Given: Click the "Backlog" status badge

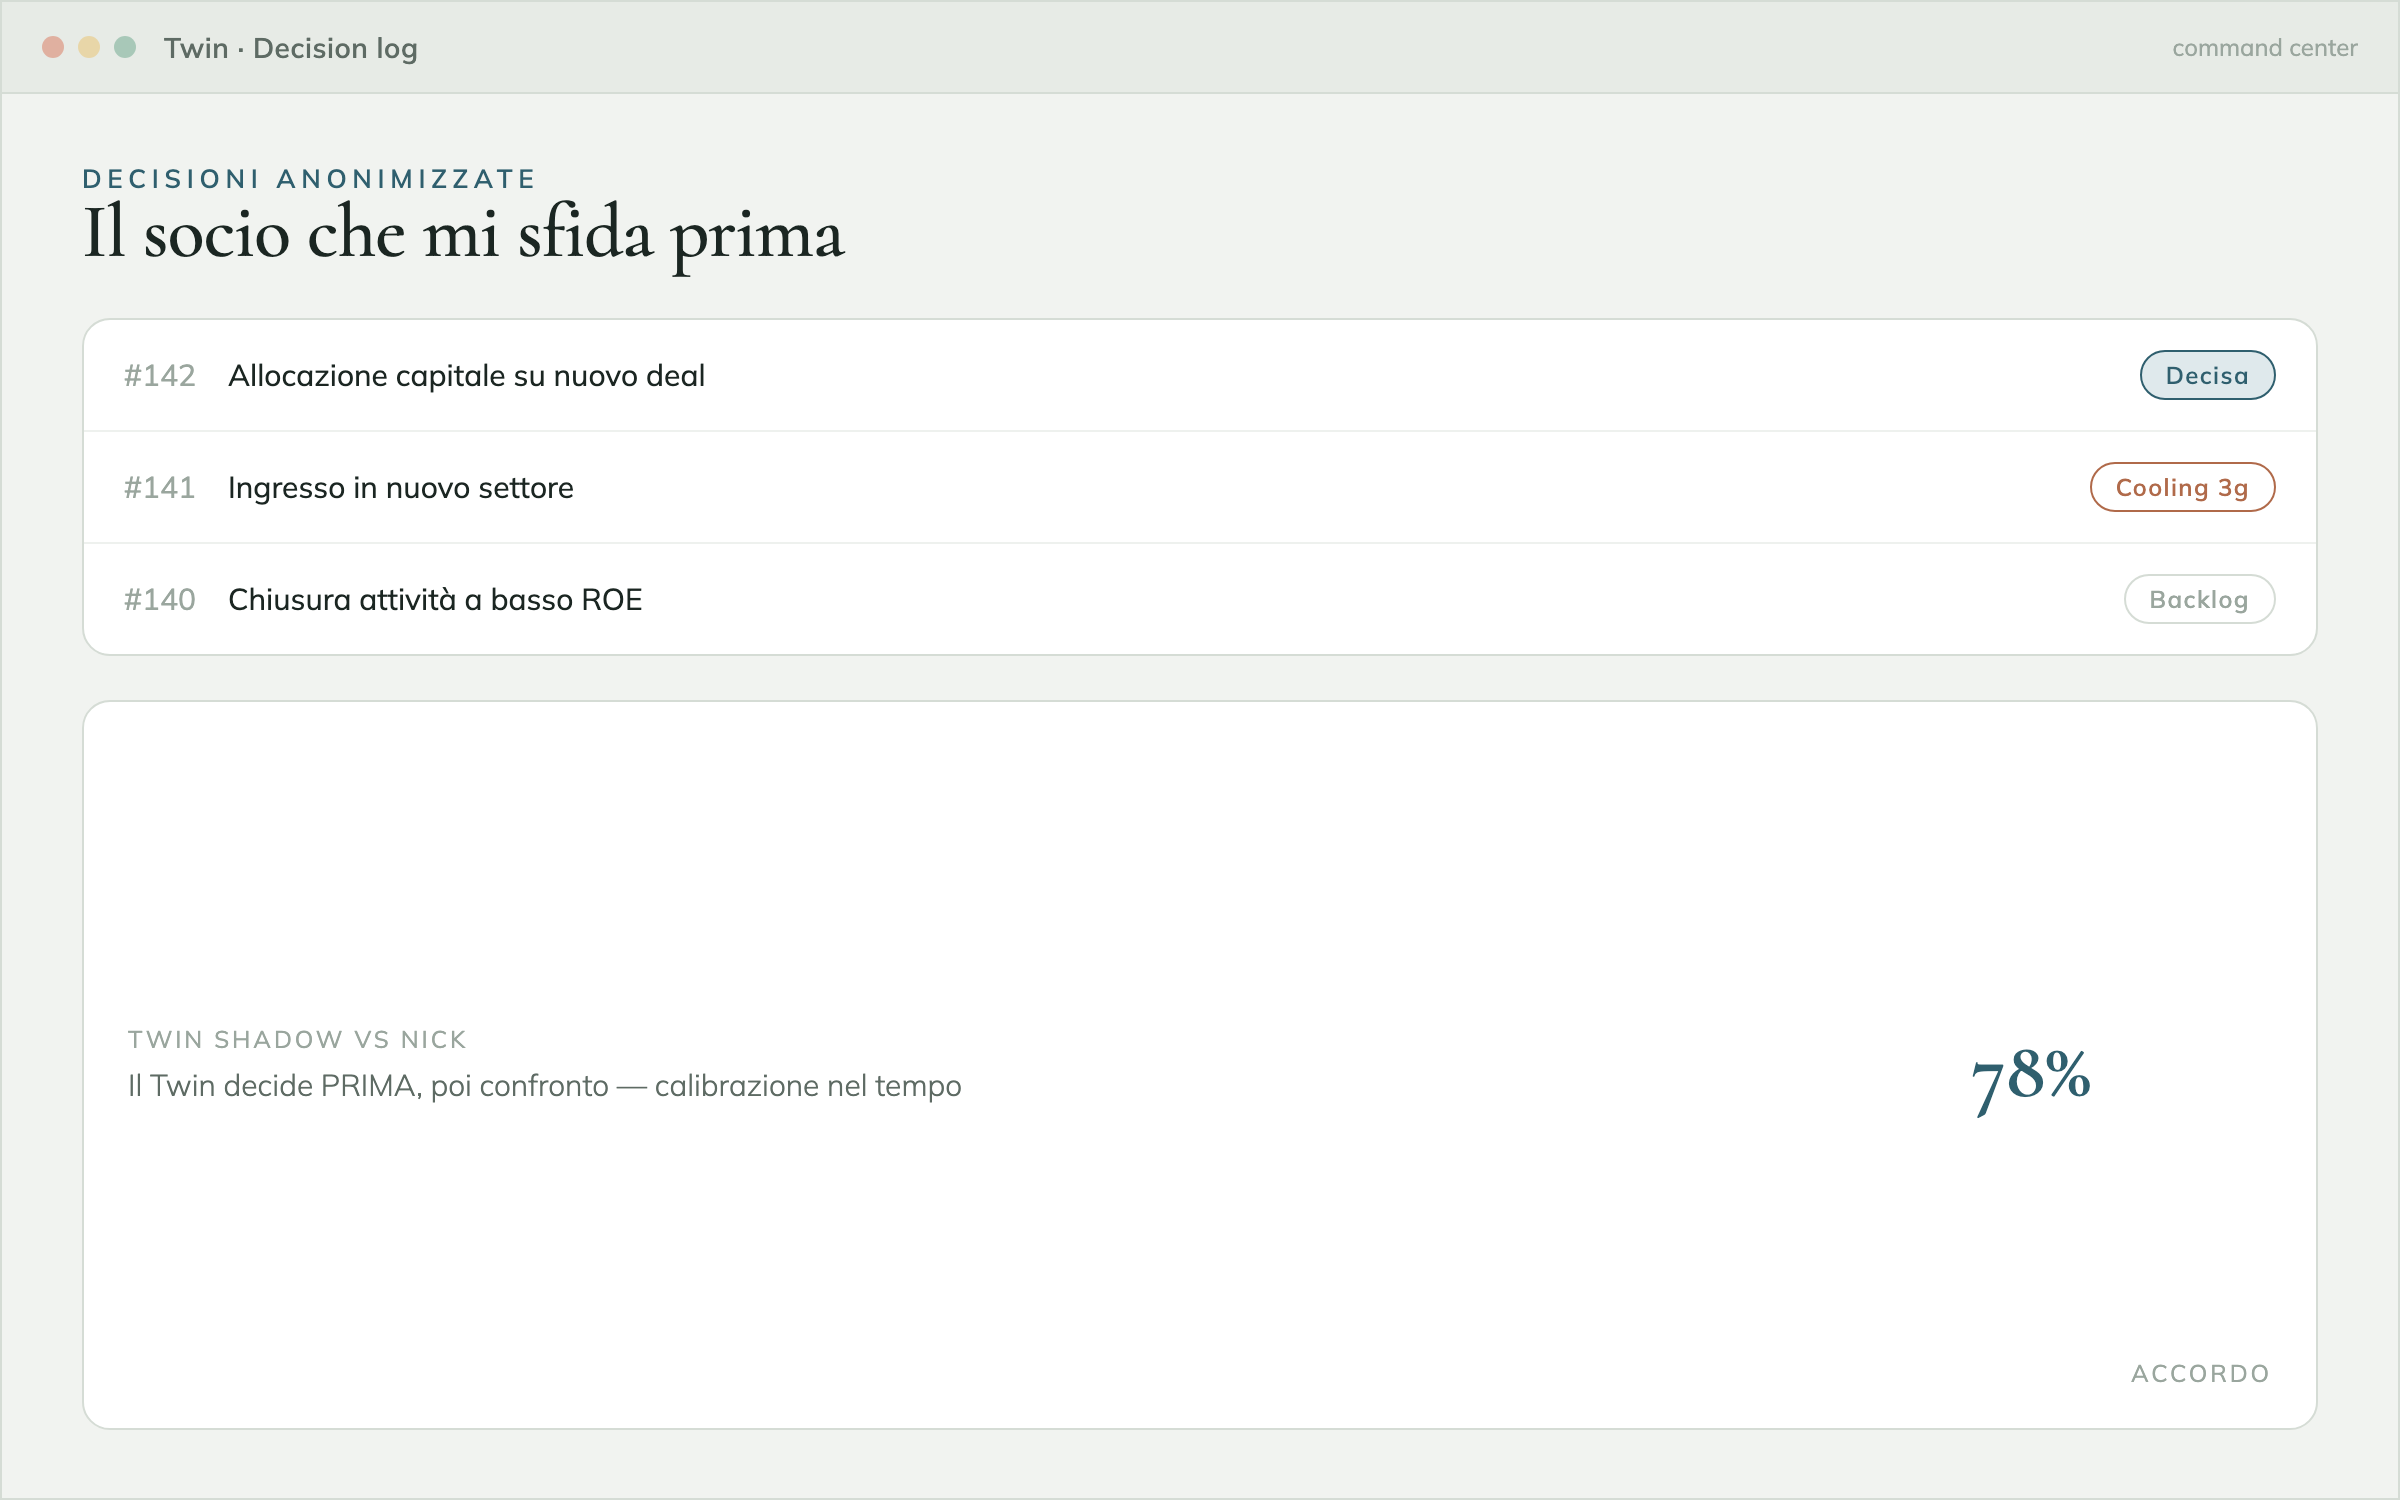Looking at the screenshot, I should pyautogui.click(x=2199, y=599).
